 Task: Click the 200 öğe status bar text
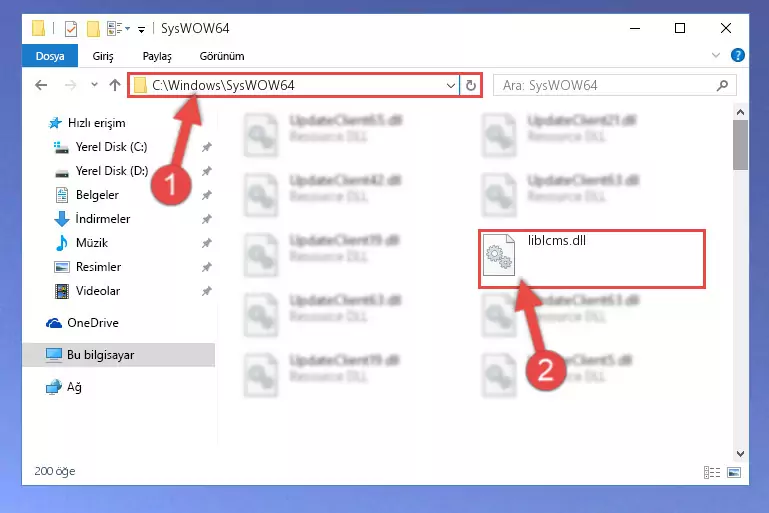[55, 471]
